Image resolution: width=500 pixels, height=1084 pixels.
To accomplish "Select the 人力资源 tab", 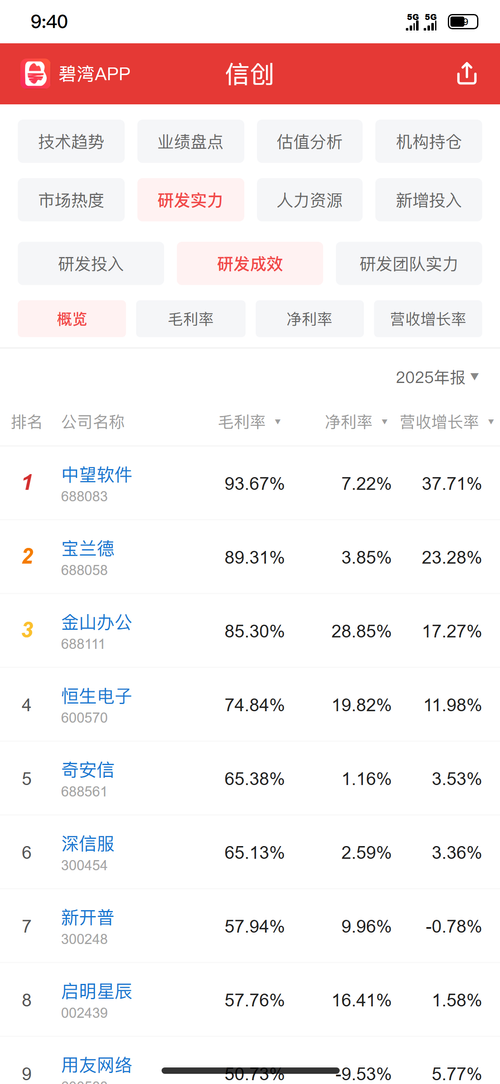I will pyautogui.click(x=309, y=200).
